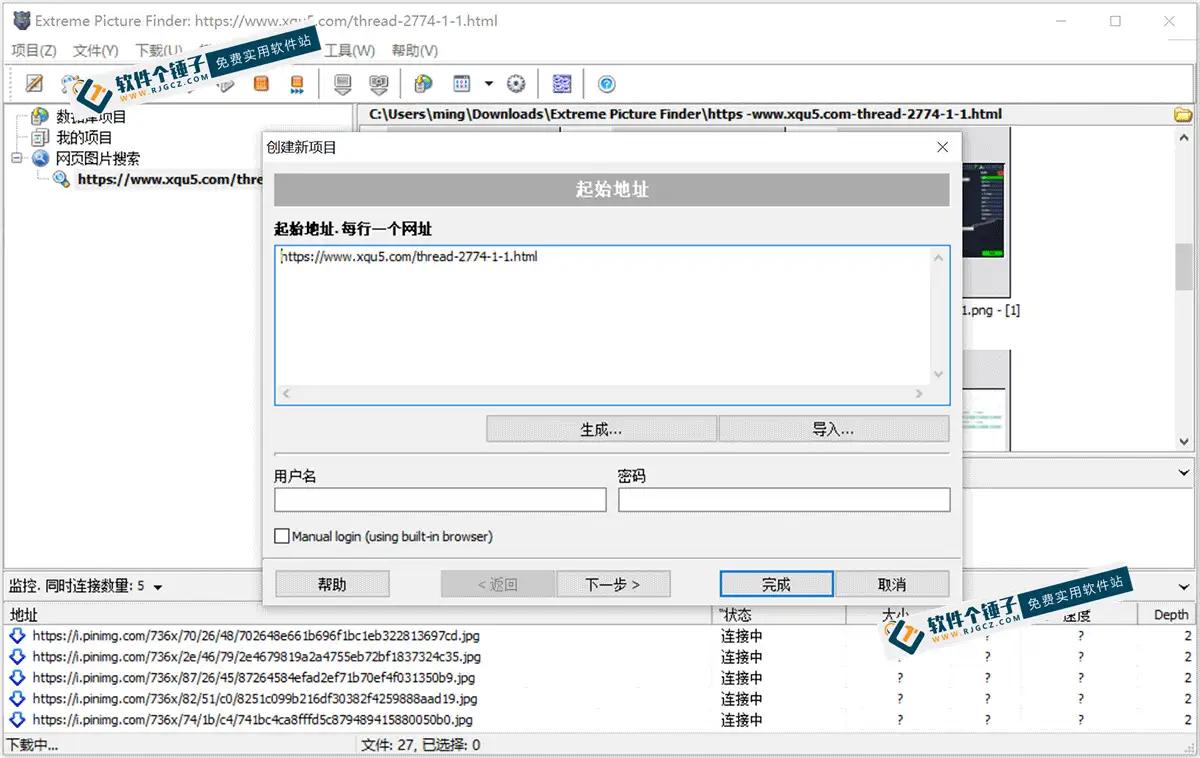The width and height of the screenshot is (1200, 758).
Task: Click the 完成 button
Action: [776, 584]
